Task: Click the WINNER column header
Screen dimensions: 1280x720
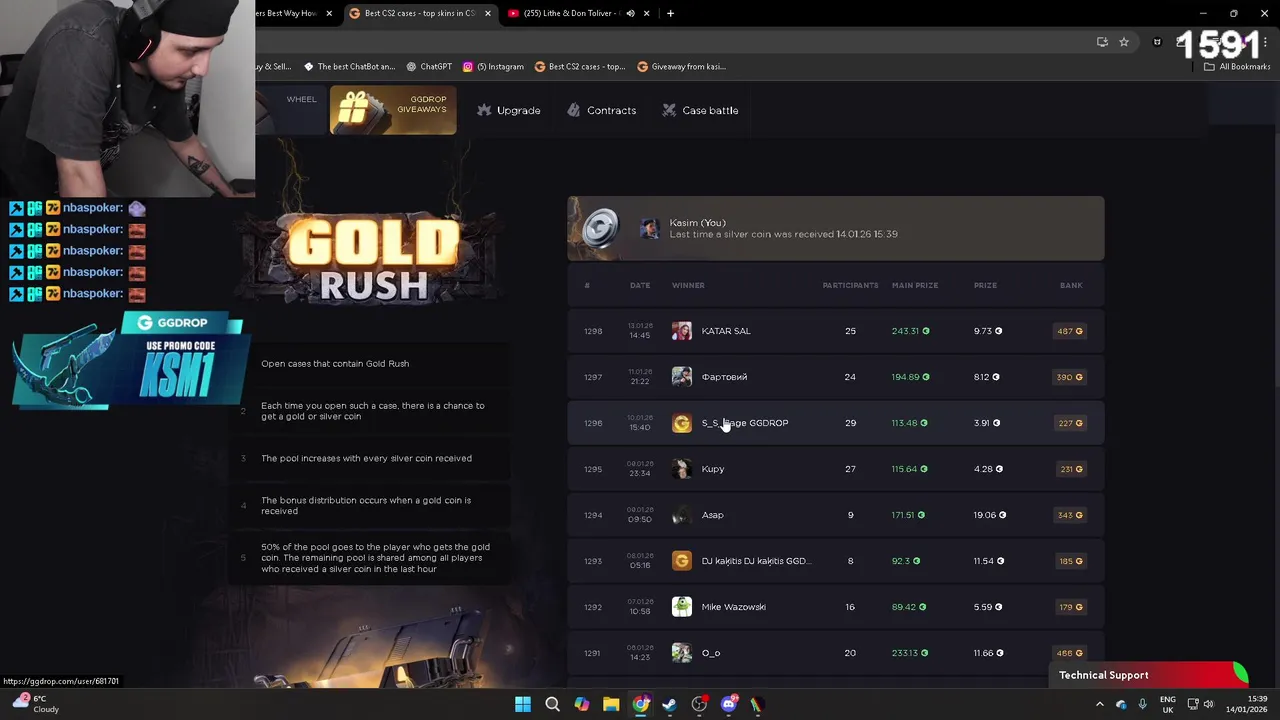Action: [688, 285]
